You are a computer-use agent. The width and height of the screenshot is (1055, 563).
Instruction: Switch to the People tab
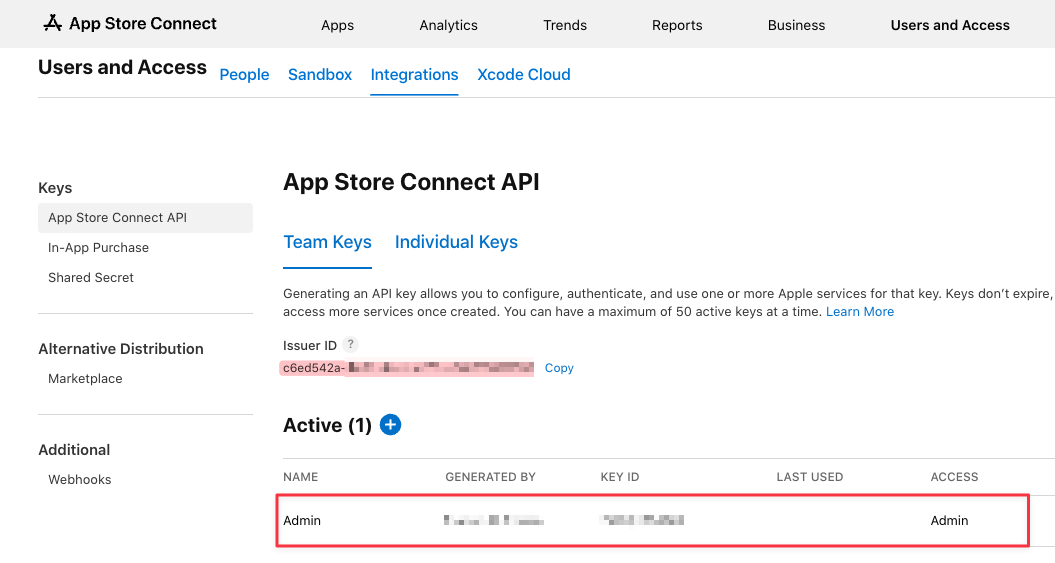[x=244, y=75]
